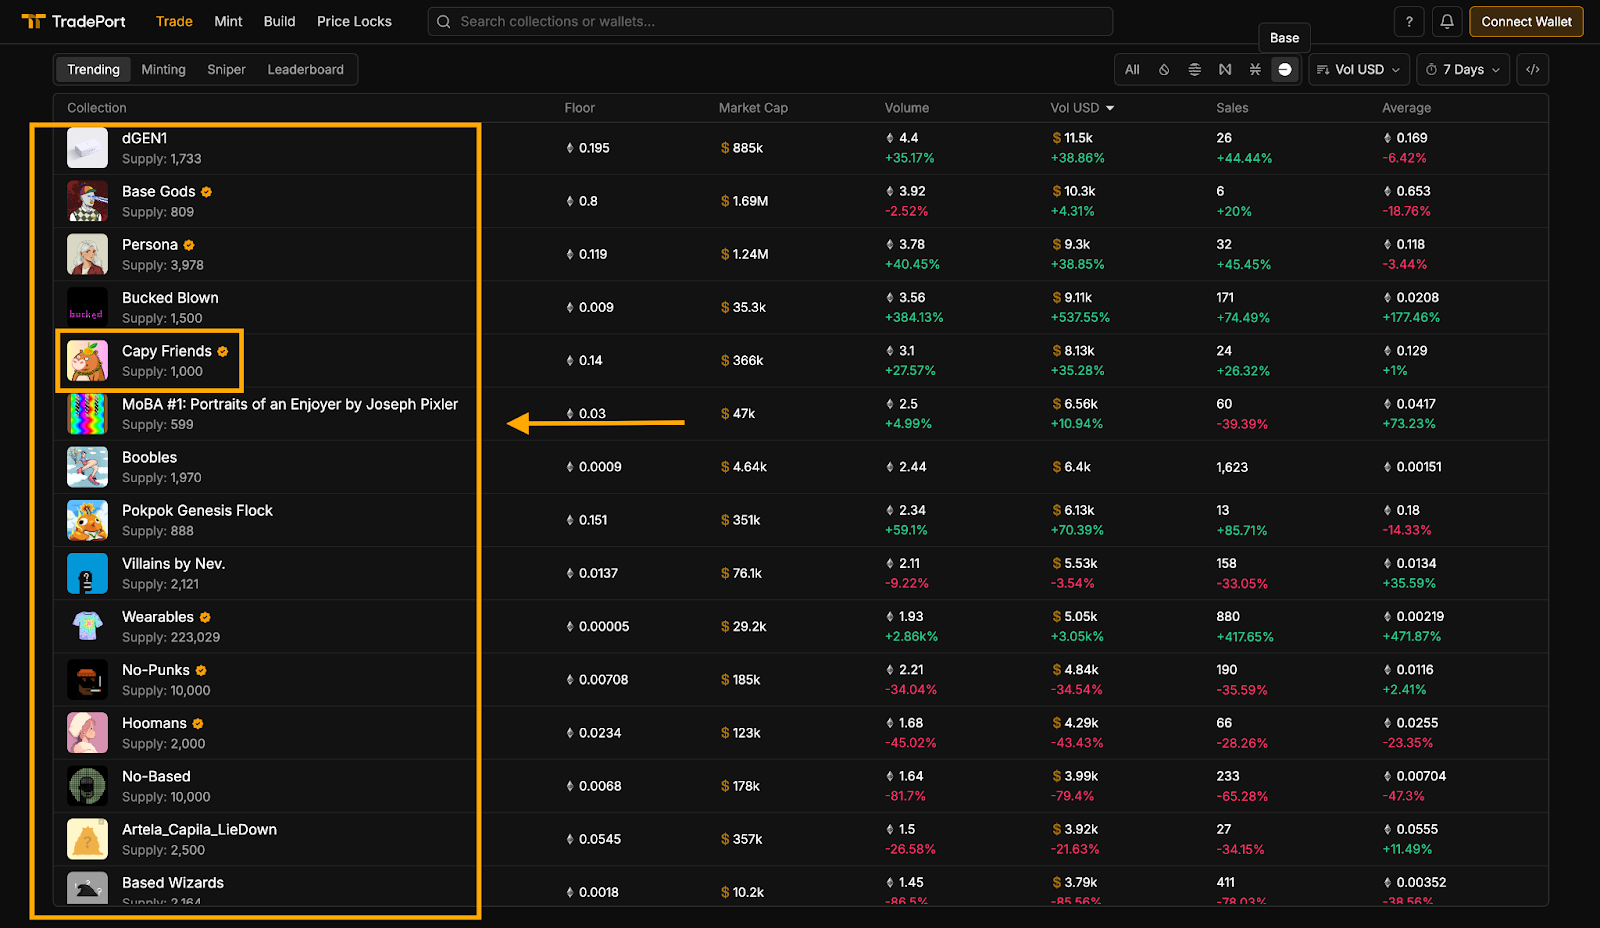Open the help question mark button
This screenshot has height=928, width=1600.
[x=1409, y=21]
